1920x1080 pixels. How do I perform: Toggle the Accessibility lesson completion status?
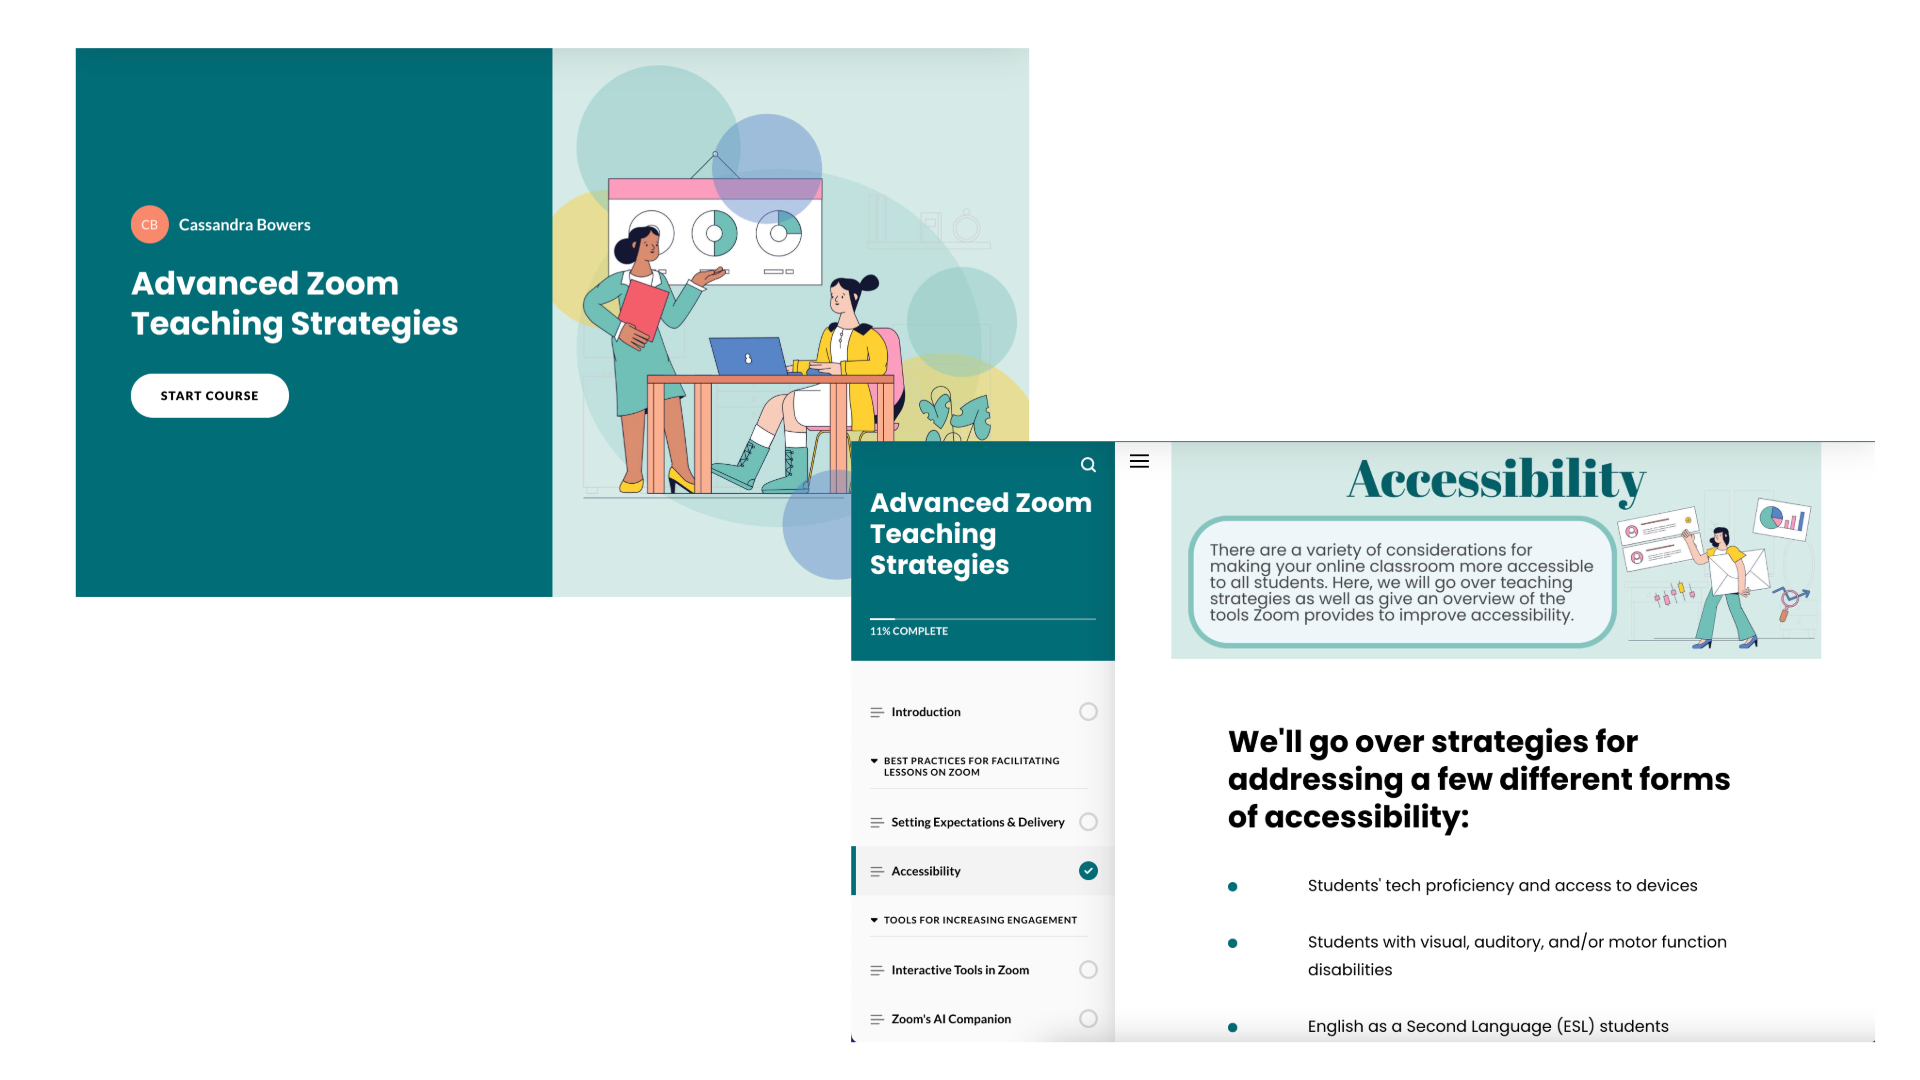(1088, 869)
